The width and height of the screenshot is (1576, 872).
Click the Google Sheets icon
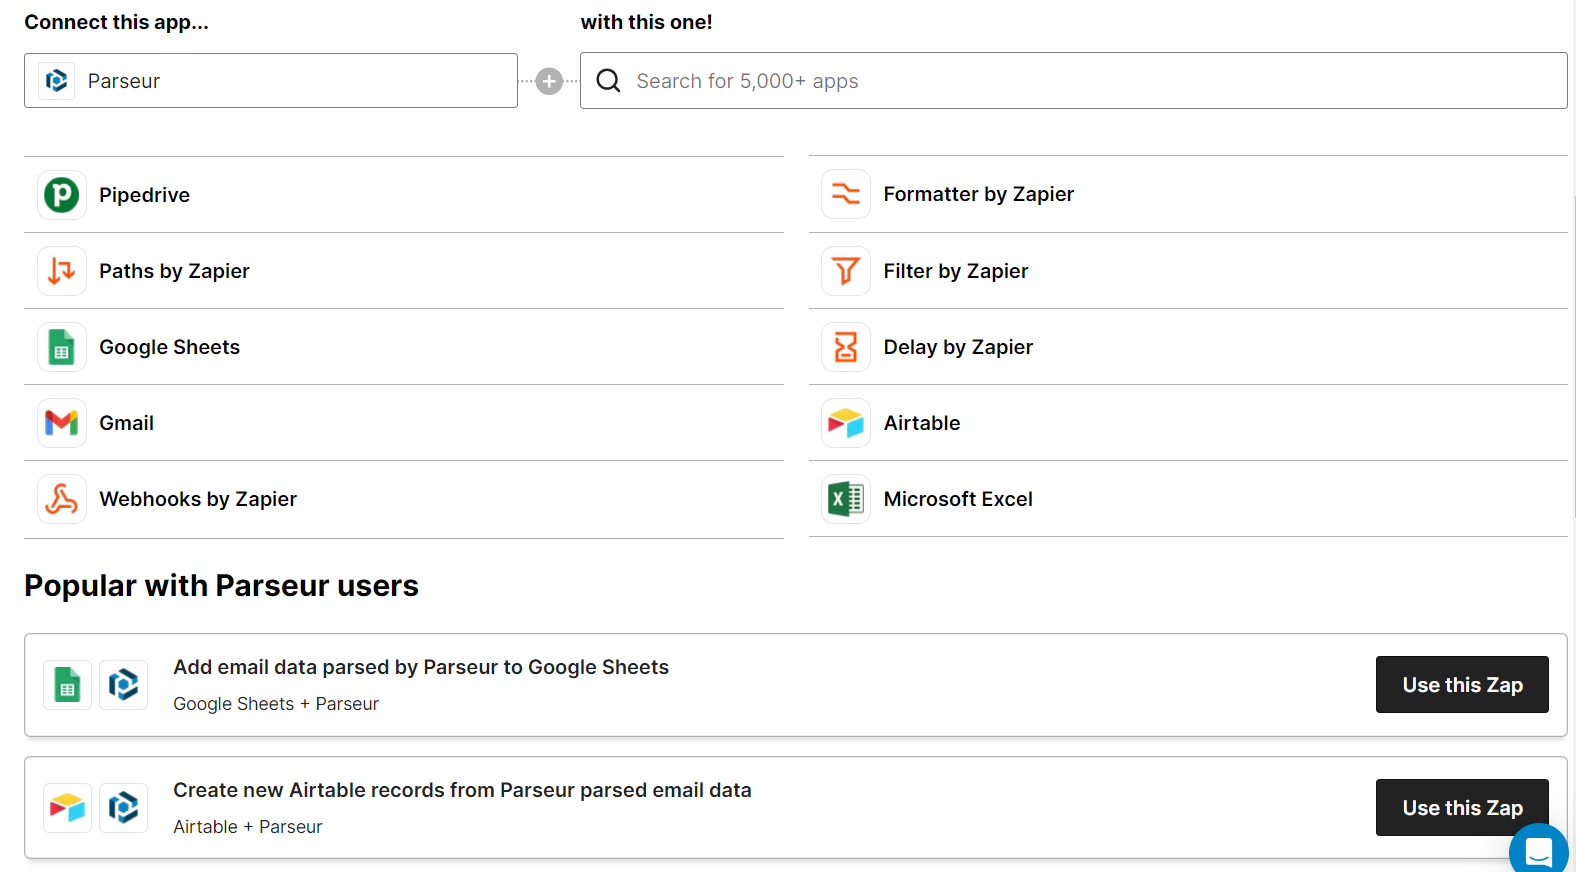click(x=61, y=347)
